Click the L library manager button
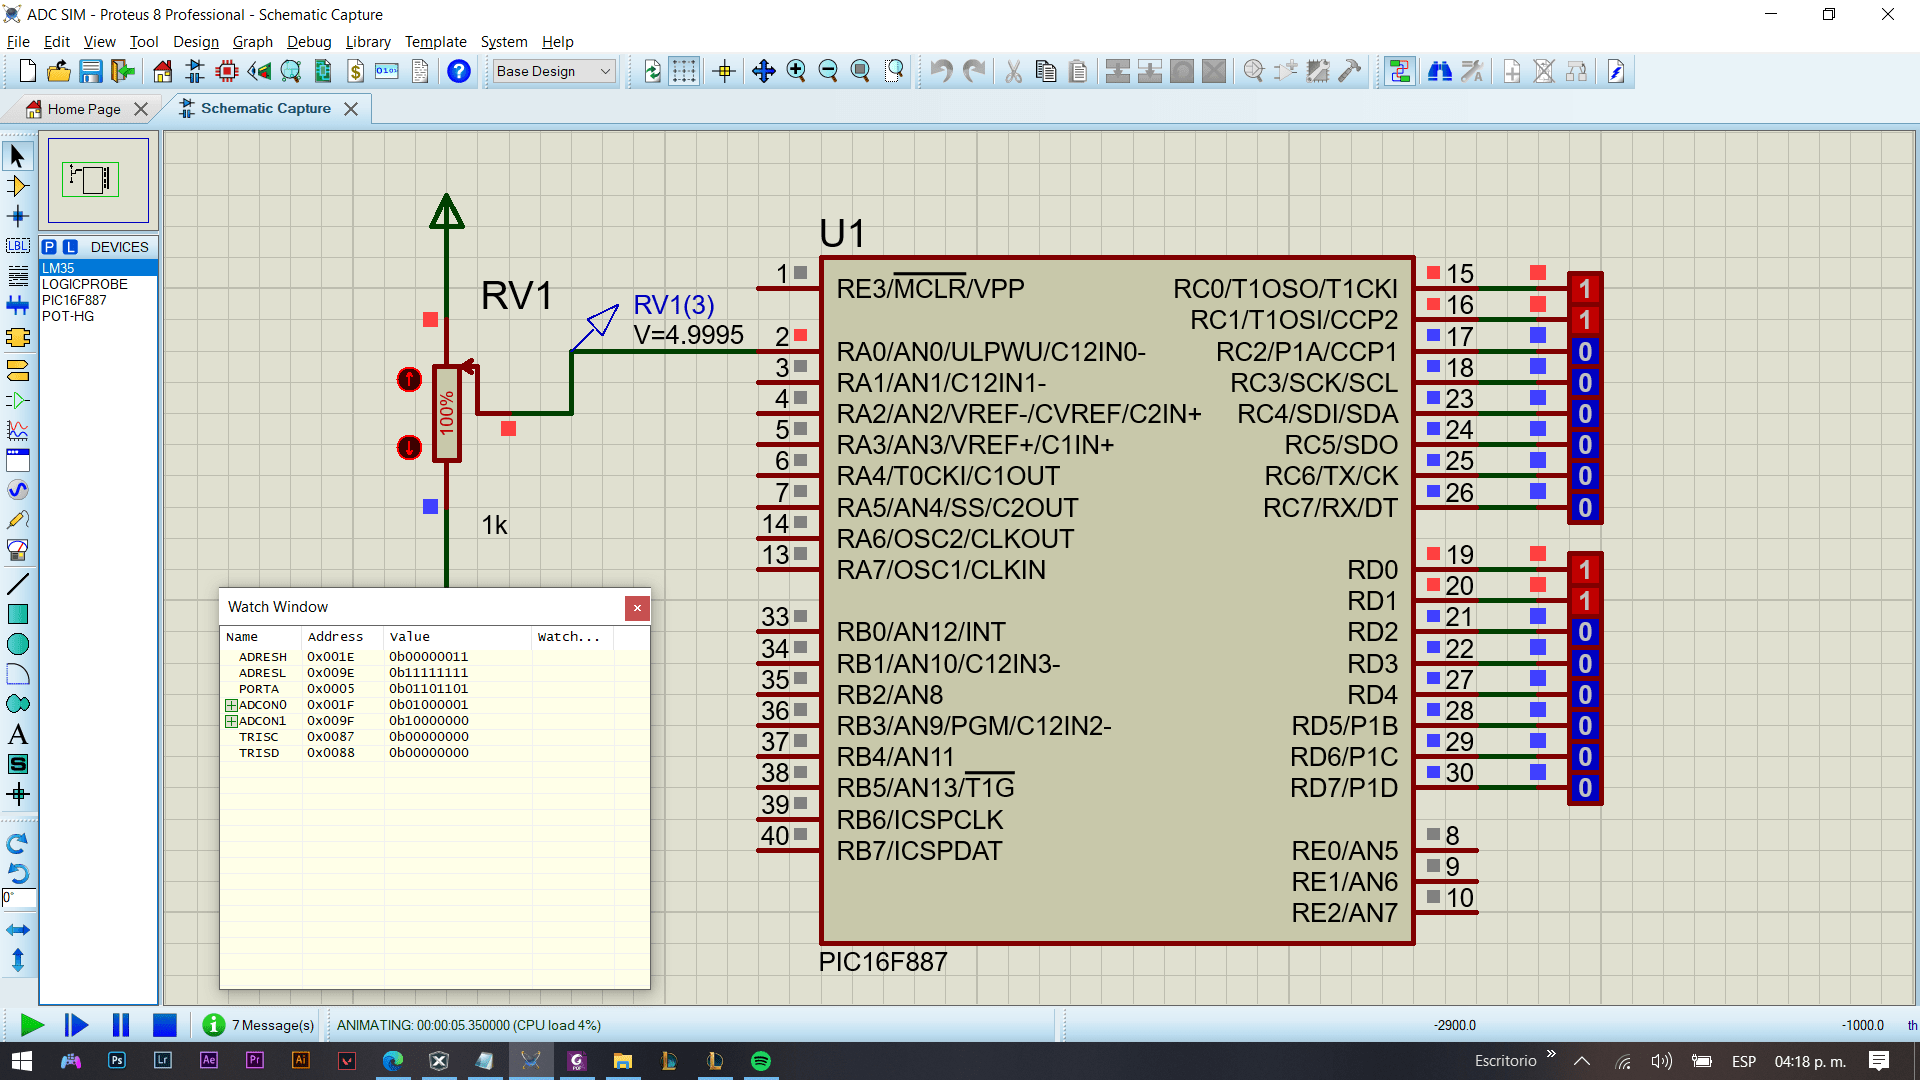This screenshot has width=1920, height=1080. point(70,247)
